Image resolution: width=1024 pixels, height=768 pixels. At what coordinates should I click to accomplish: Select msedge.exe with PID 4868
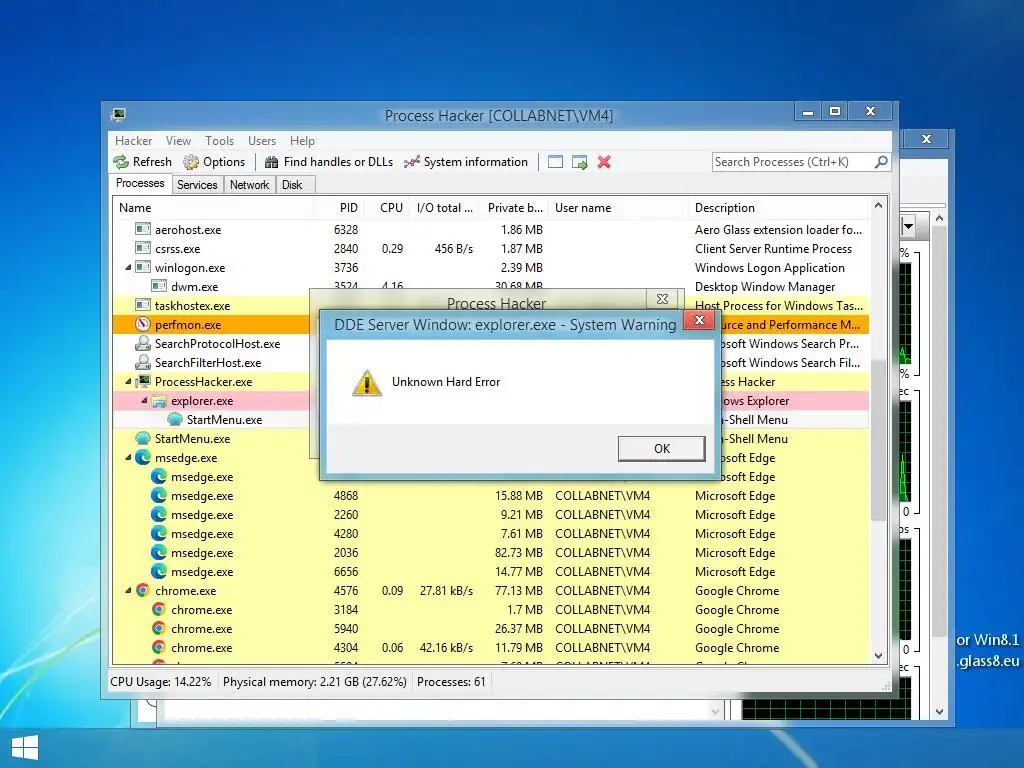click(490, 496)
